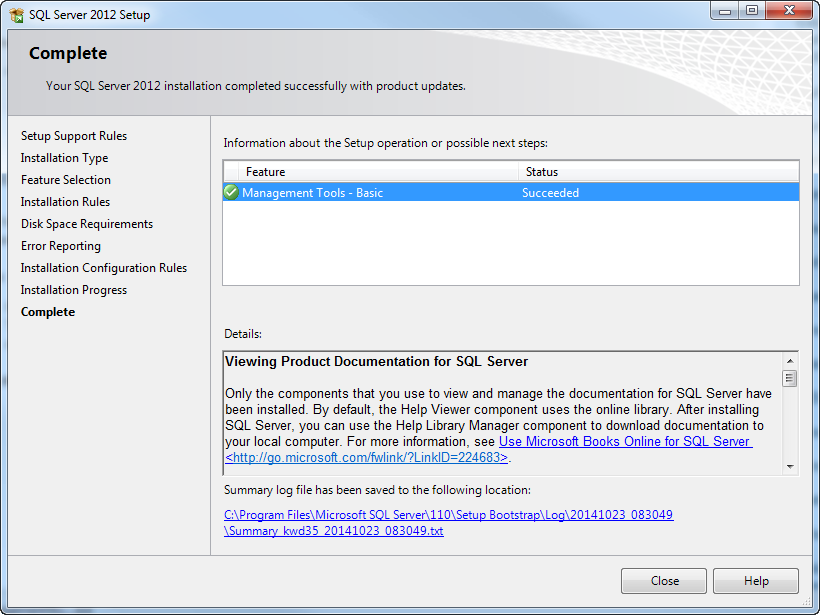Click the green success checkmark icon
This screenshot has width=820, height=615.
coord(231,192)
